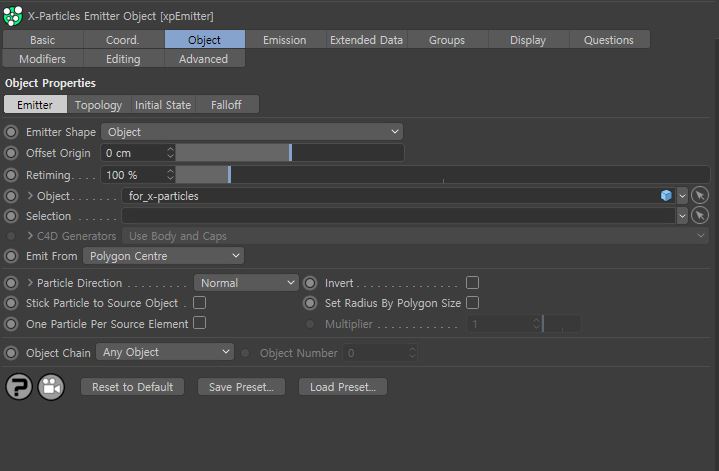Open the dropdown arrow next to Object field

point(682,196)
